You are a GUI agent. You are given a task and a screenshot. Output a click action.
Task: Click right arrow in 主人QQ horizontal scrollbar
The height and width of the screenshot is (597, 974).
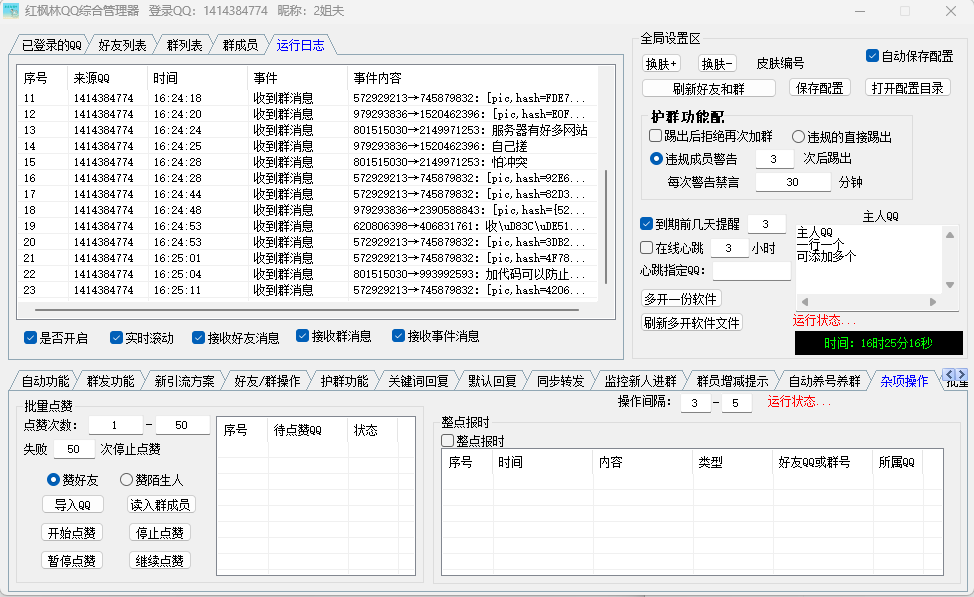click(x=933, y=301)
